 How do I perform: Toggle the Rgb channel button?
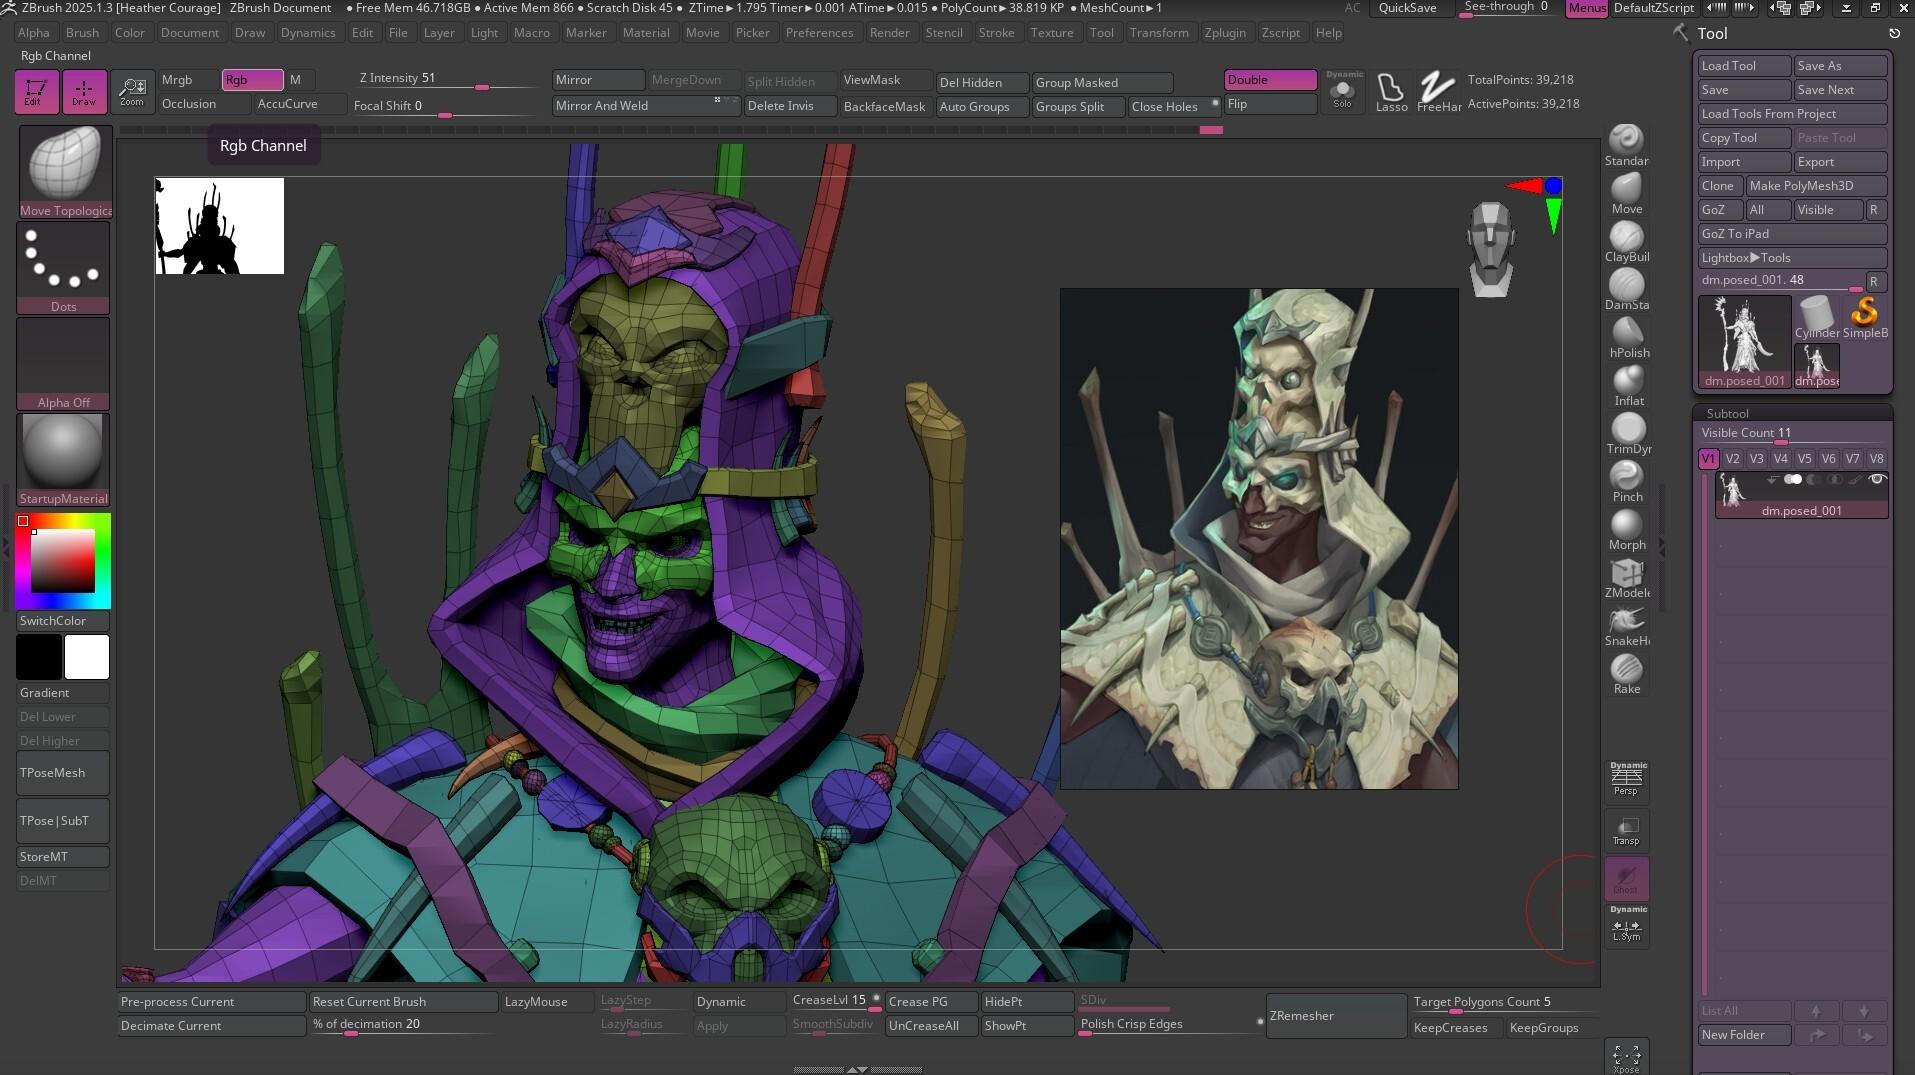click(x=252, y=80)
